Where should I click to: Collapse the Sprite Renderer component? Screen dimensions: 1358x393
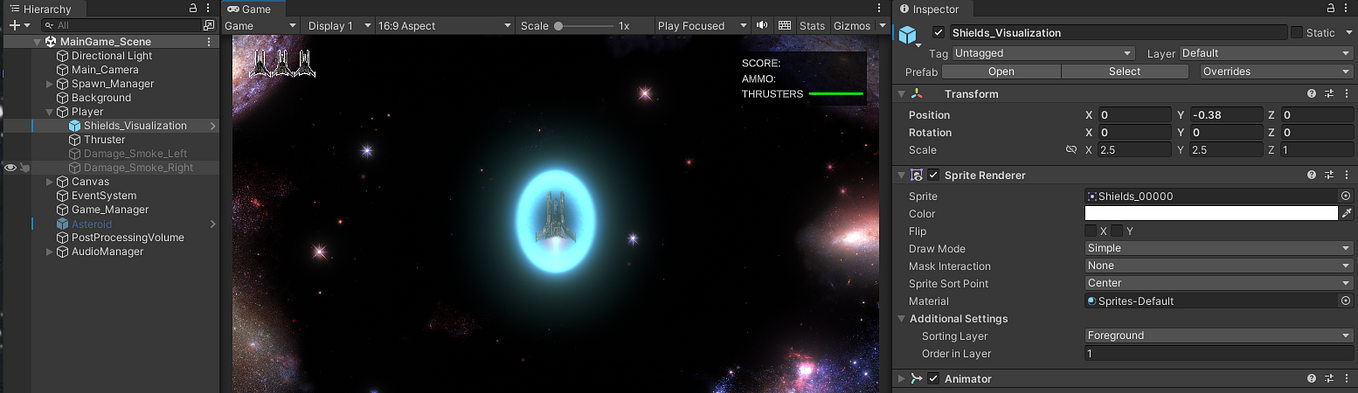coord(901,175)
